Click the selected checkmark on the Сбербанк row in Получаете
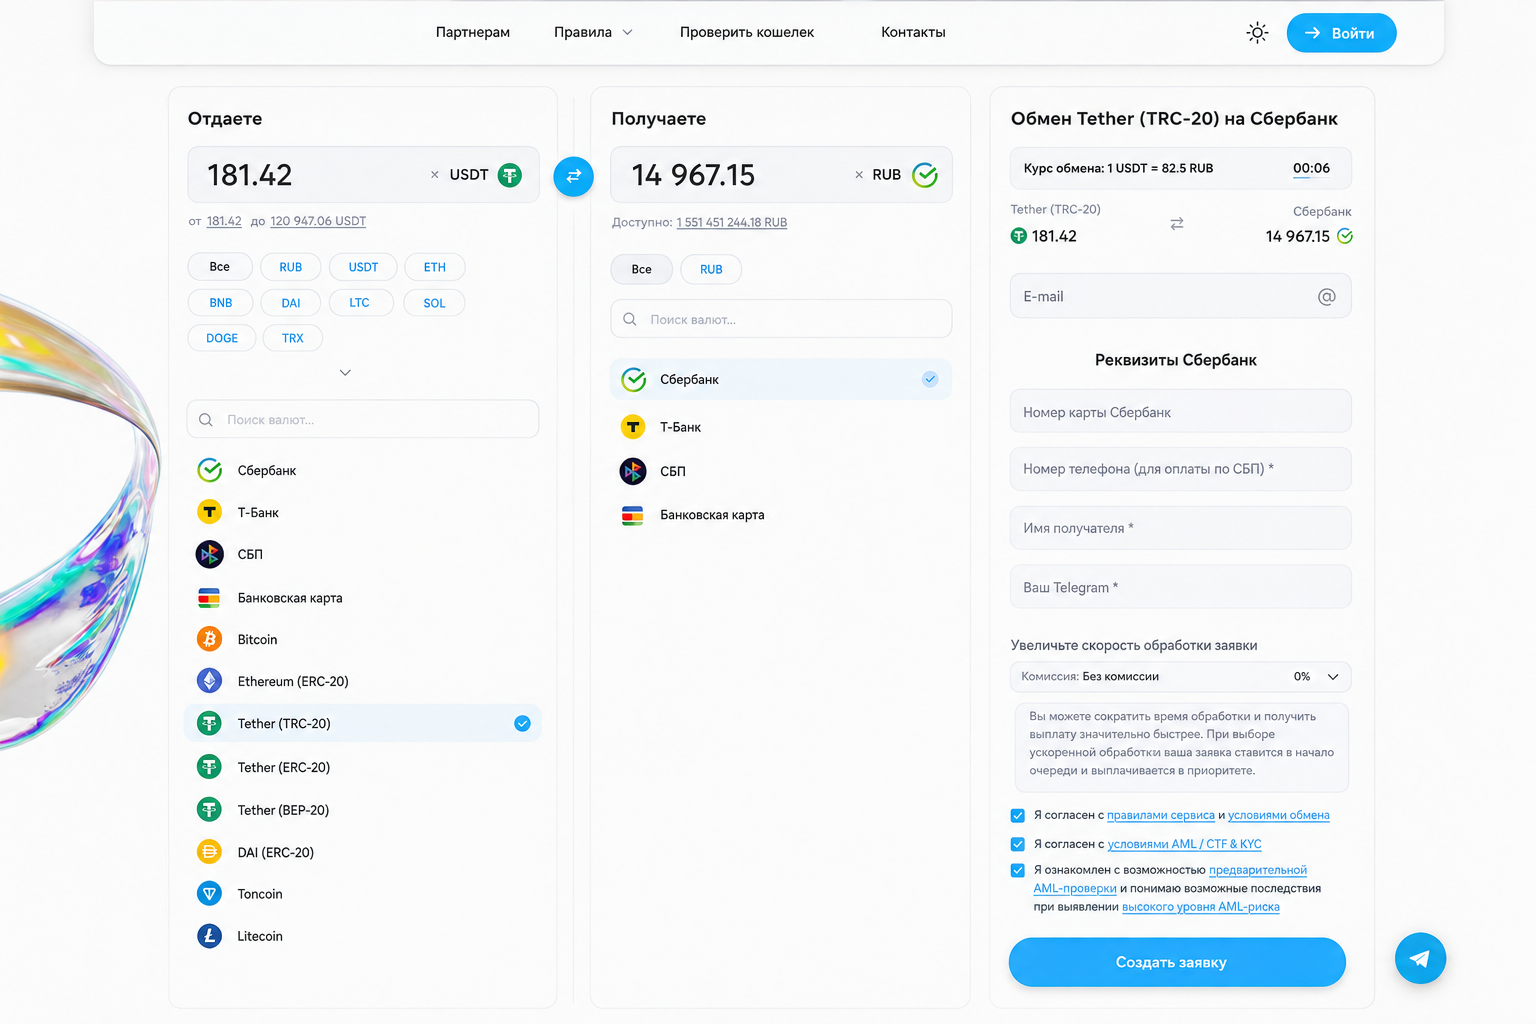Screen dimensions: 1536x1024 click(930, 379)
